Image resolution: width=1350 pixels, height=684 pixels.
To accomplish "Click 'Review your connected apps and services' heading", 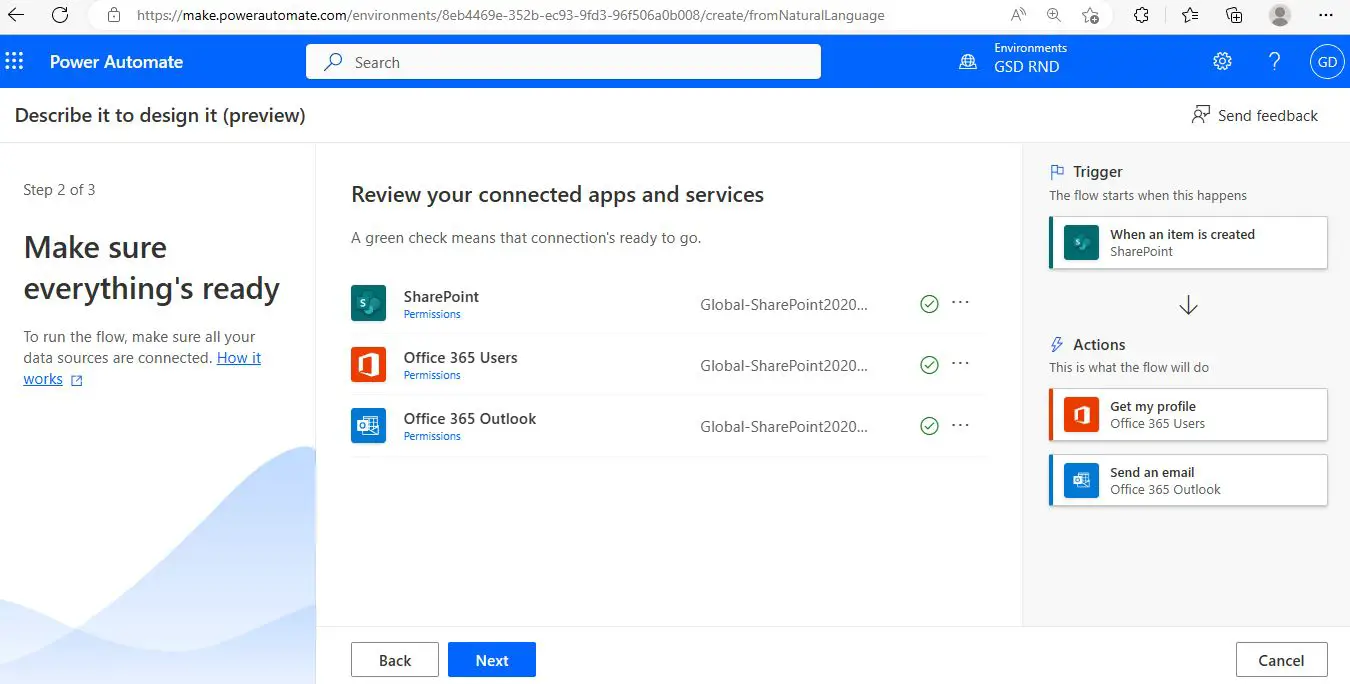I will pos(557,194).
